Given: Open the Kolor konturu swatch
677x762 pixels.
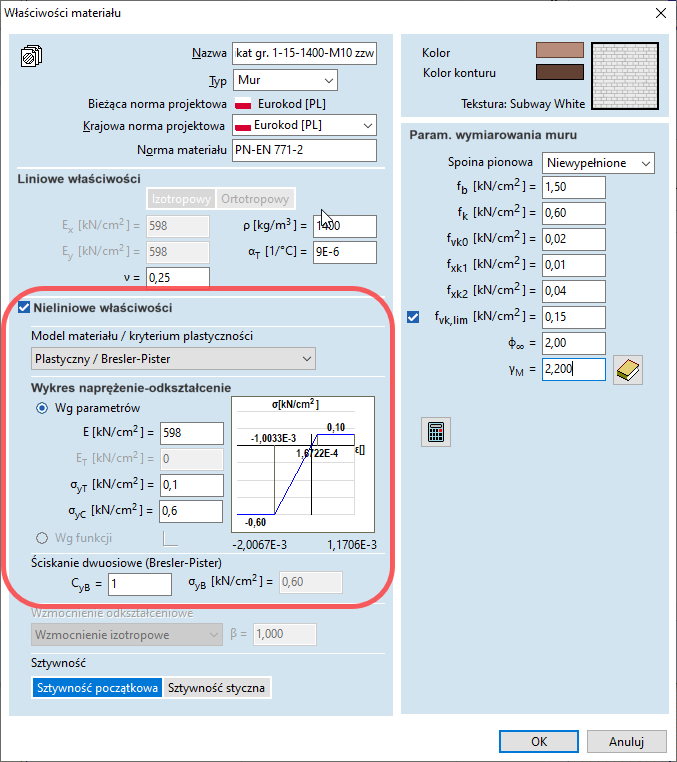Looking at the screenshot, I should click(x=559, y=72).
